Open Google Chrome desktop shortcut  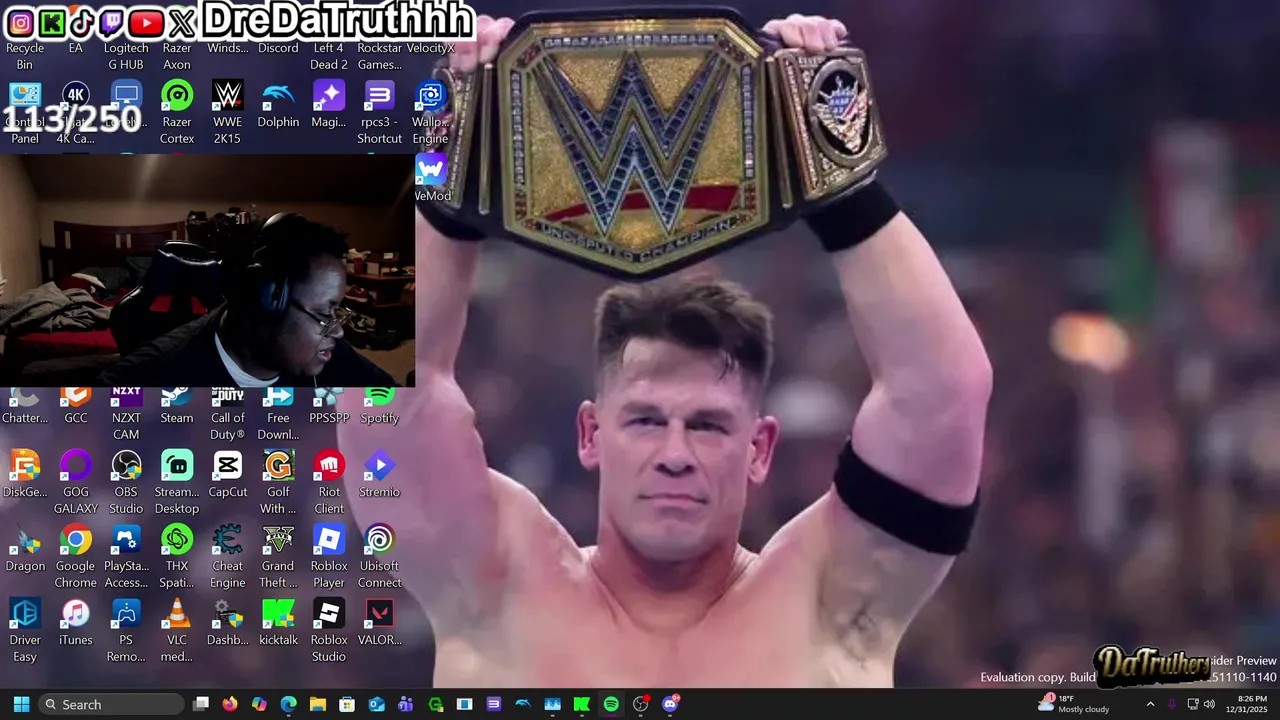point(76,556)
